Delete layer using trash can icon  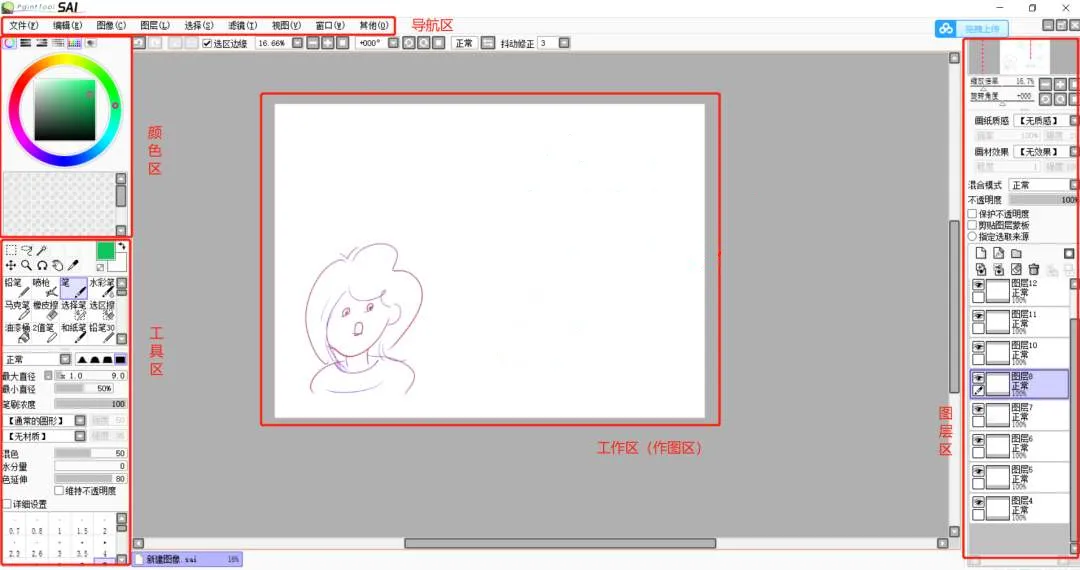point(1034,270)
